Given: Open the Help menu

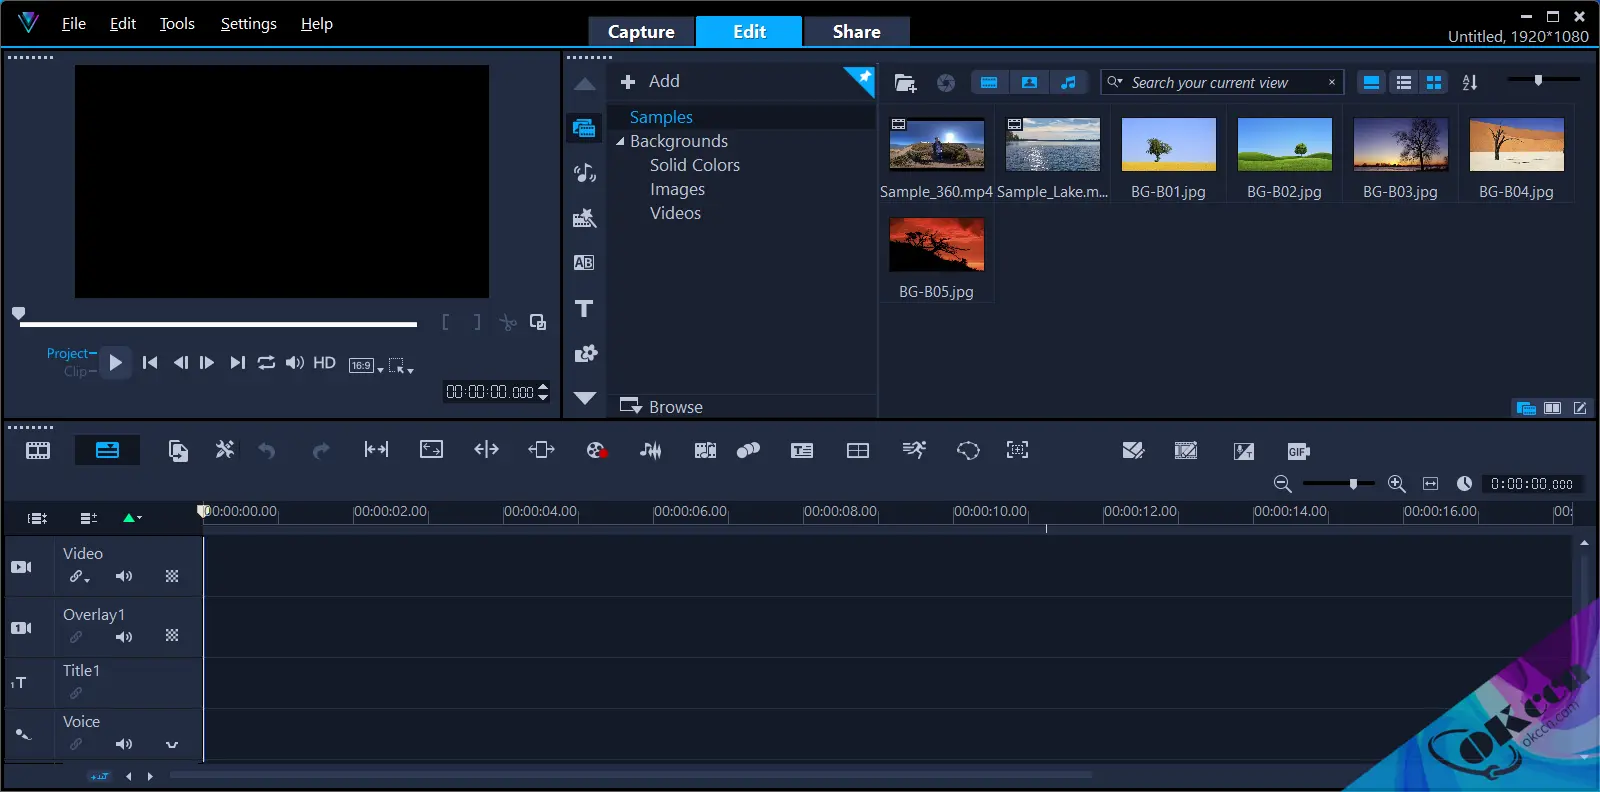Looking at the screenshot, I should click(317, 24).
